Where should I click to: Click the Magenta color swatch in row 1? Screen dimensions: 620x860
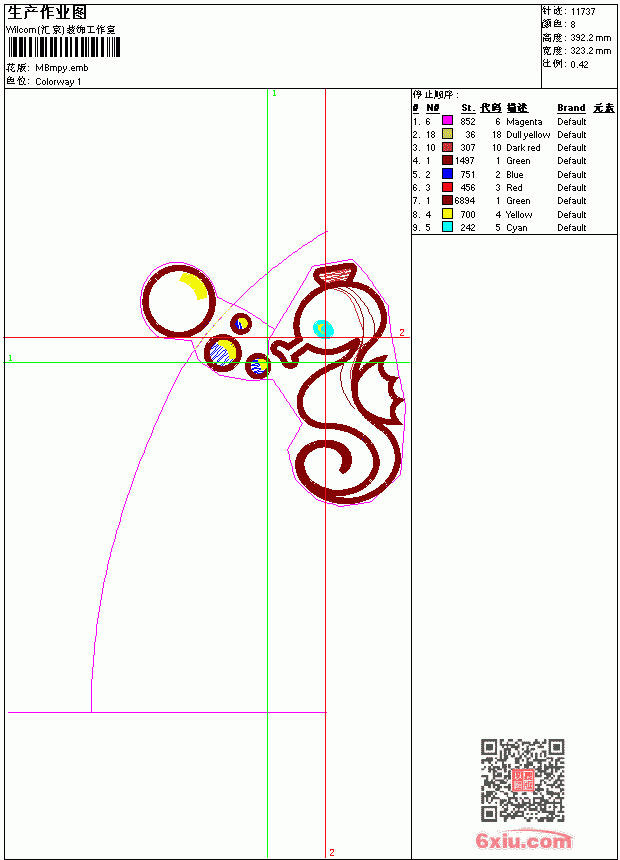pos(447,121)
